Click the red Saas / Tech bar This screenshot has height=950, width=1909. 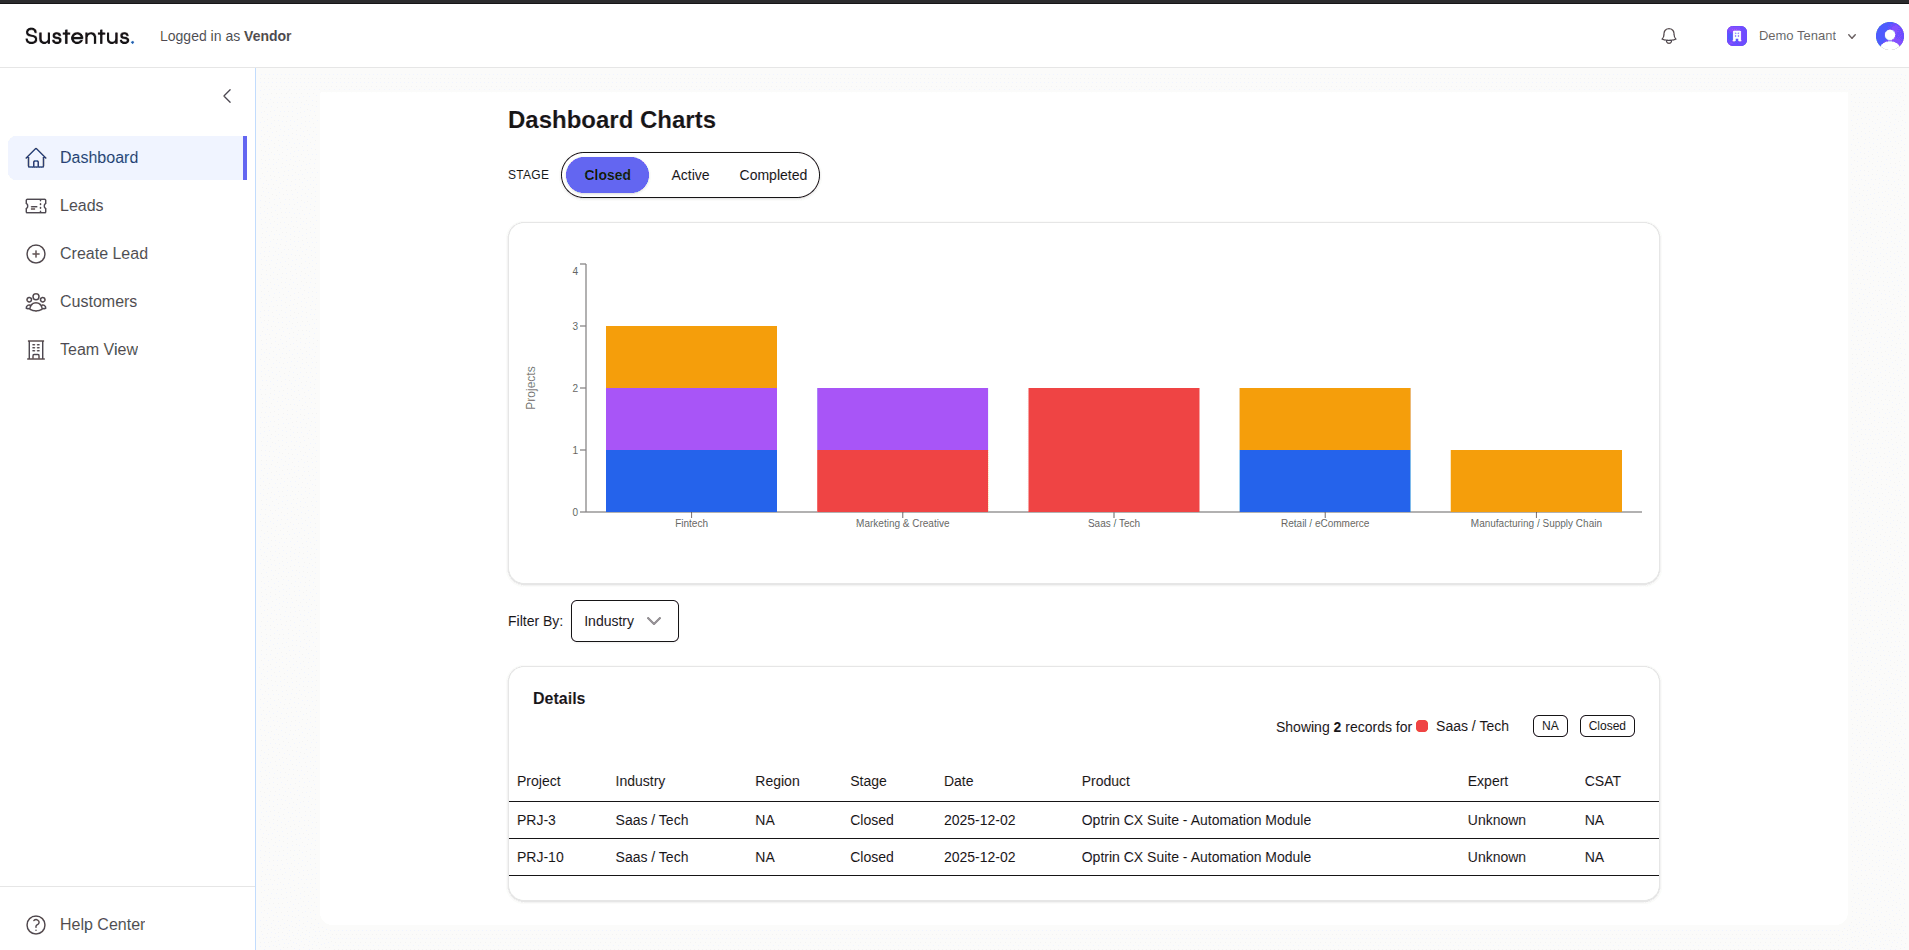click(x=1114, y=450)
